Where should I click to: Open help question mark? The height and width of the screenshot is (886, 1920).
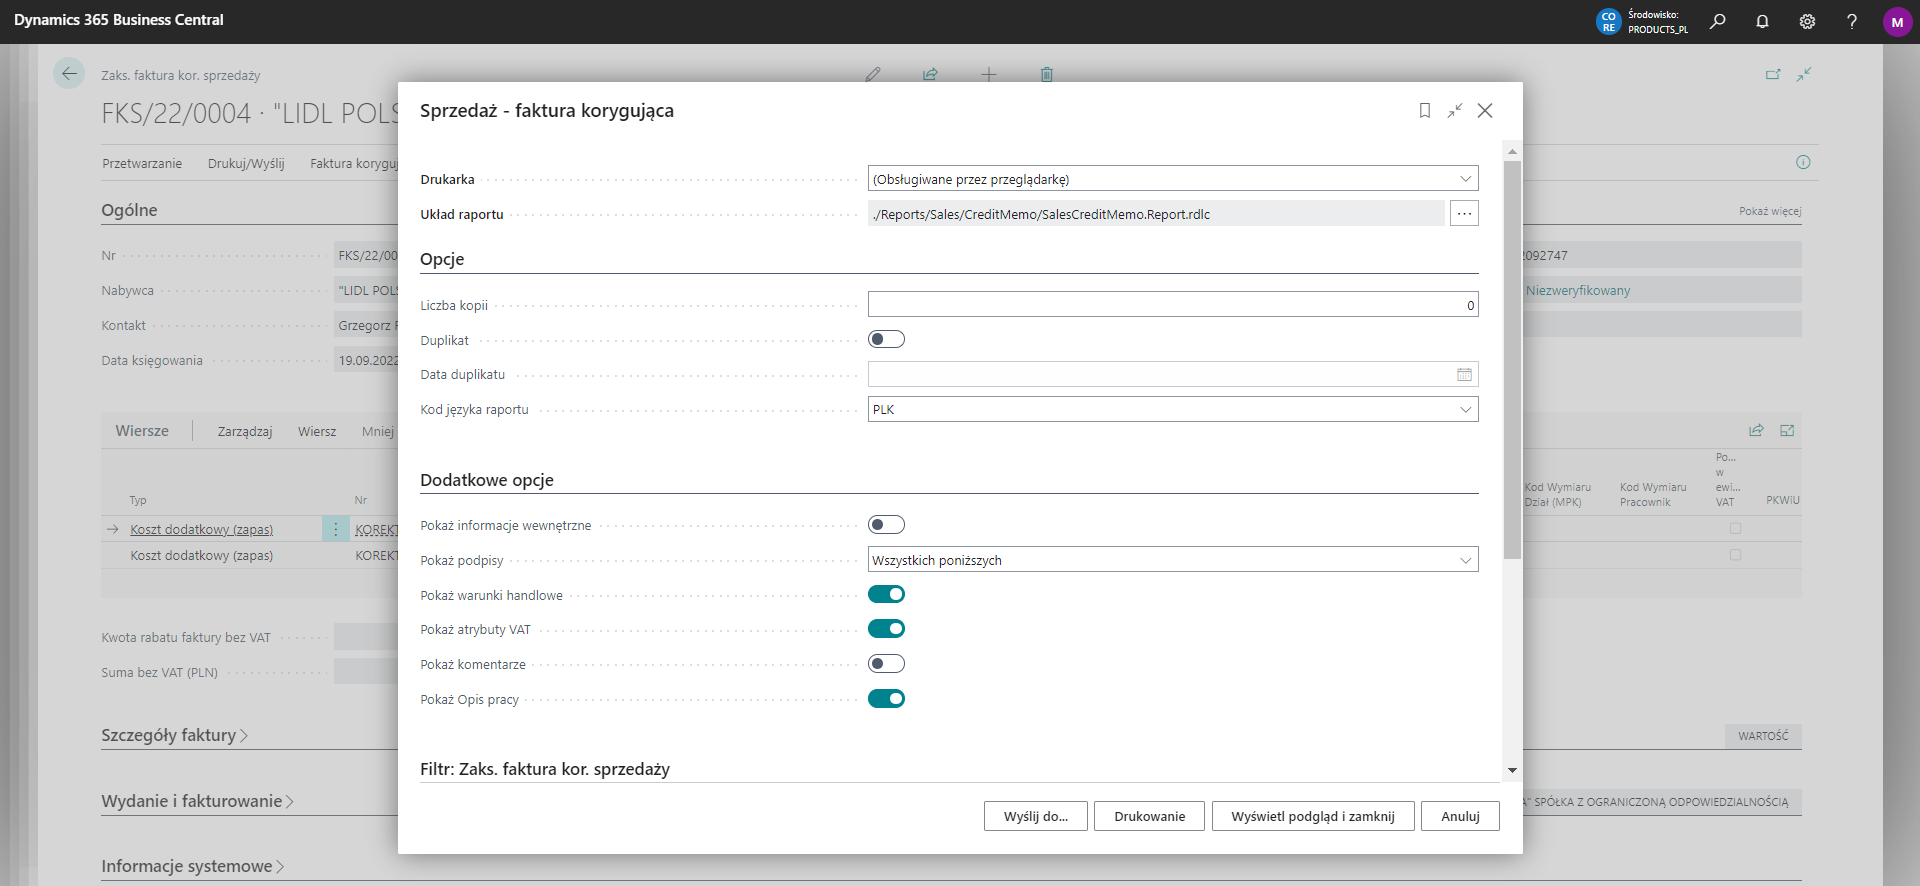[1852, 21]
